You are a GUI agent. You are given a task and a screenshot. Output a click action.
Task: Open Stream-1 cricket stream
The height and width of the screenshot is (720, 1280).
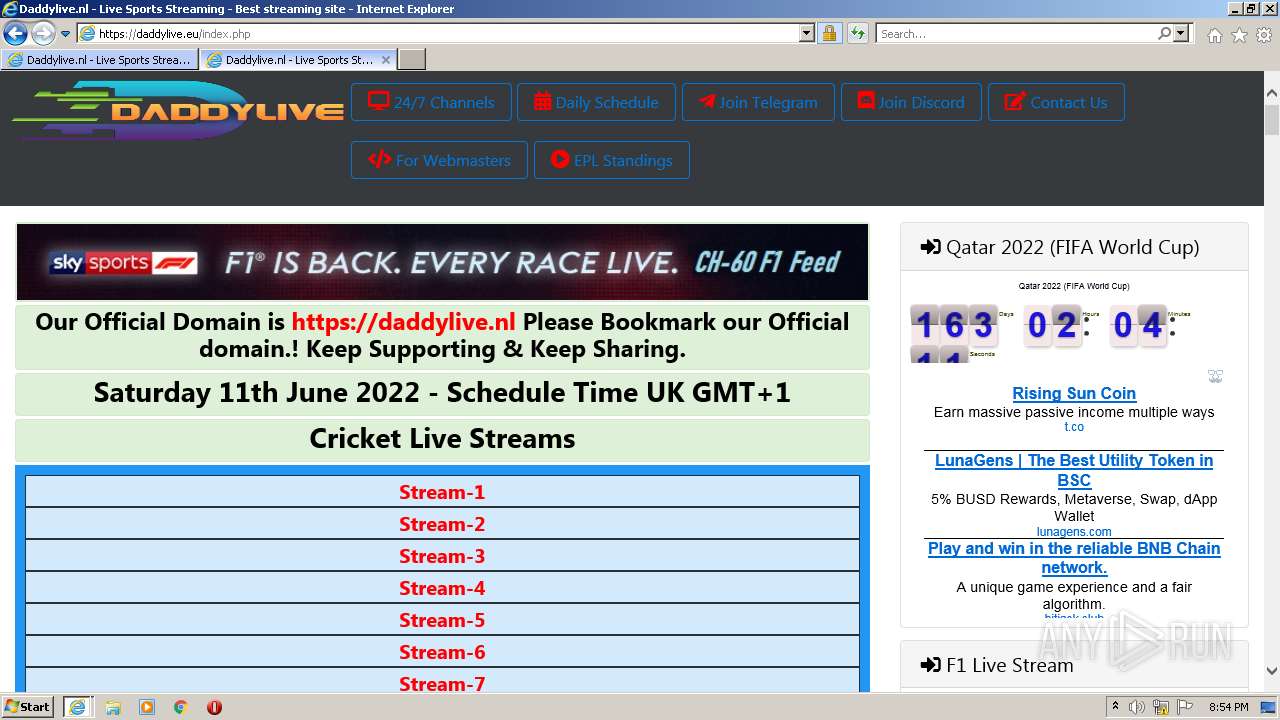pyautogui.click(x=442, y=492)
